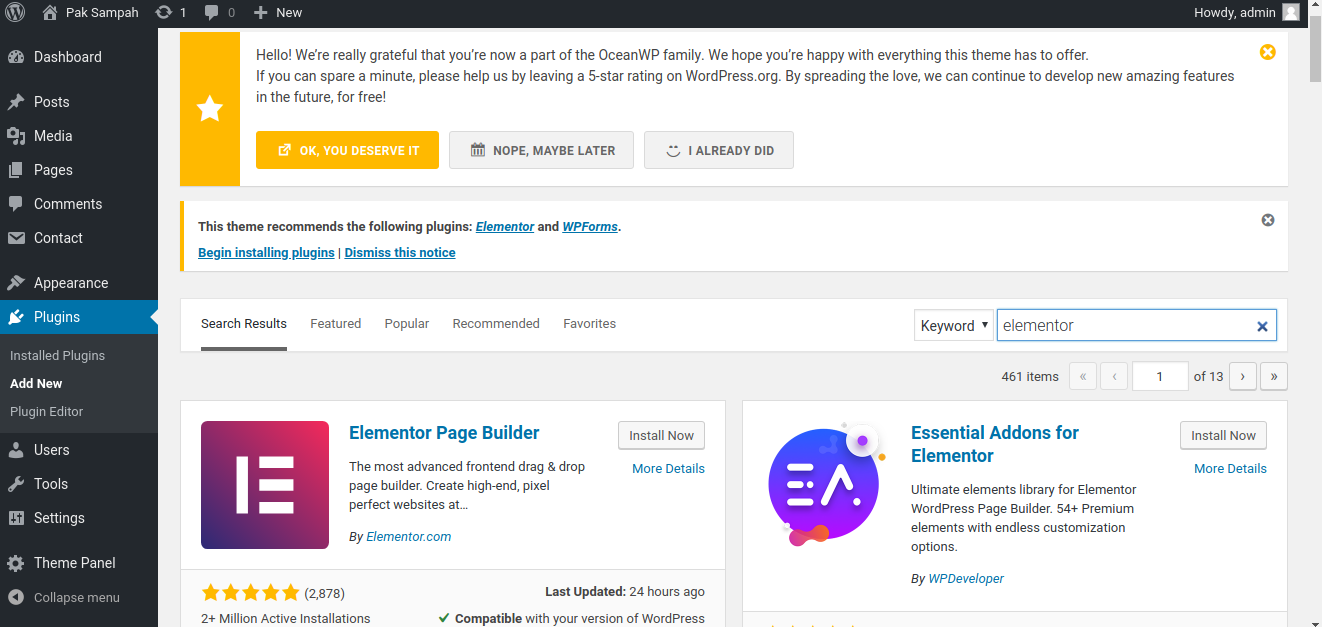Open Appearance in the sidebar menu
This screenshot has width=1322, height=627.
(x=70, y=283)
